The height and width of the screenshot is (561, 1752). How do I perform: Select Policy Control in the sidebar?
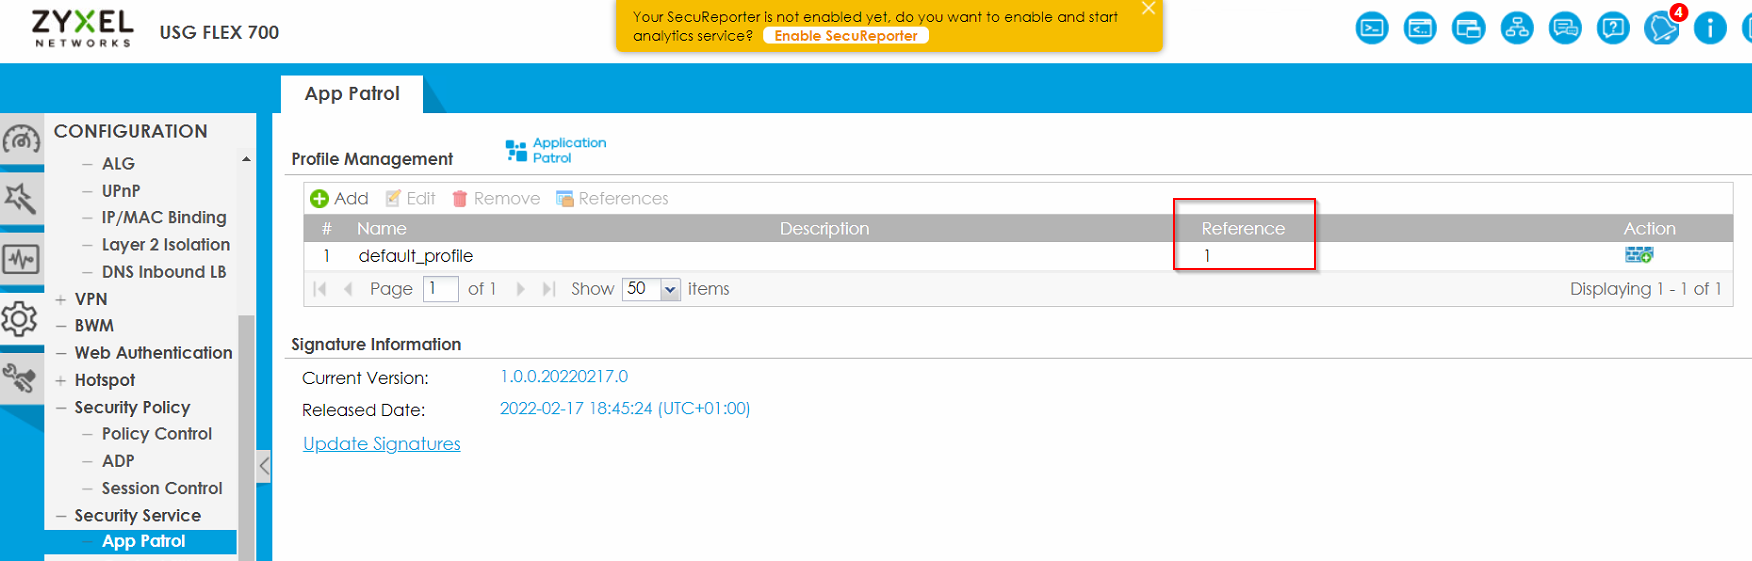[156, 434]
